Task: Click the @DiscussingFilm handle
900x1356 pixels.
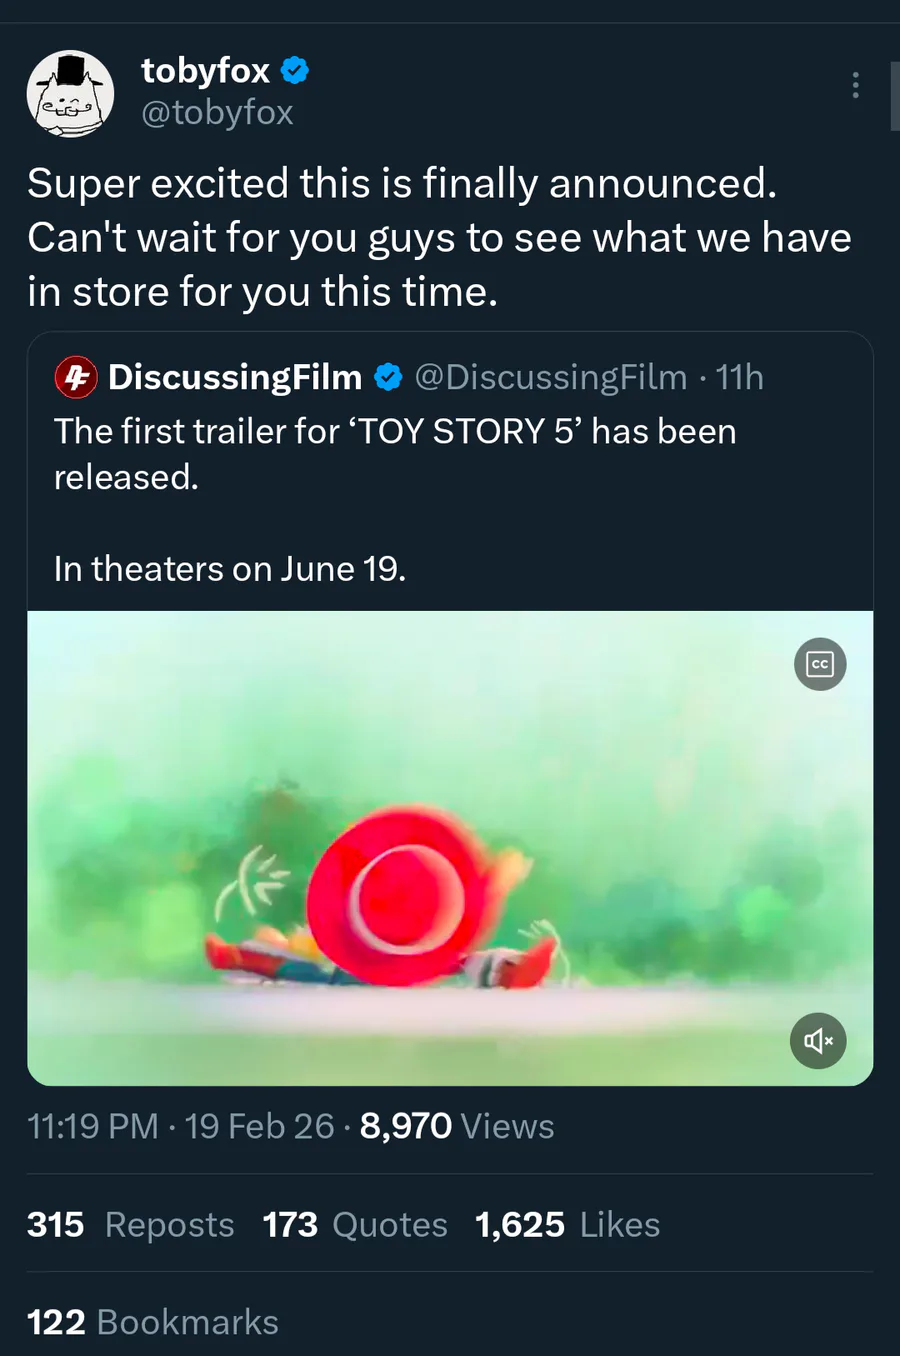Action: click(551, 377)
